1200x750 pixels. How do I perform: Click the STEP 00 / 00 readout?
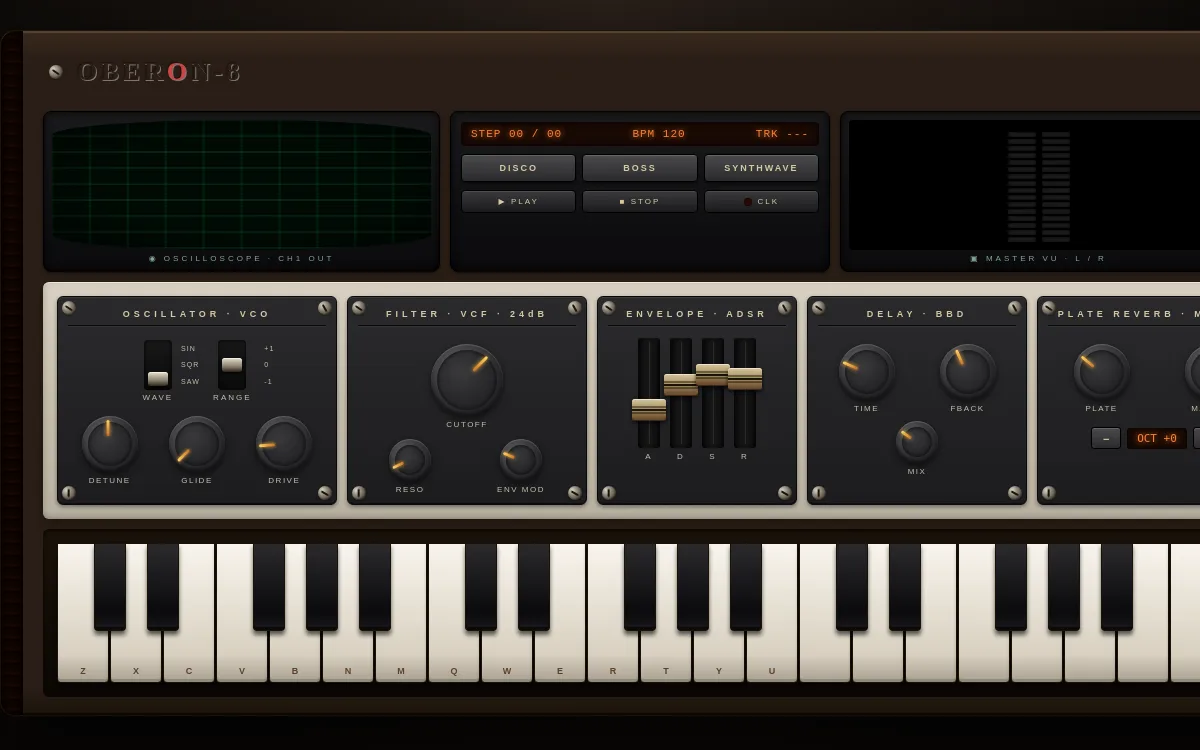(x=516, y=134)
